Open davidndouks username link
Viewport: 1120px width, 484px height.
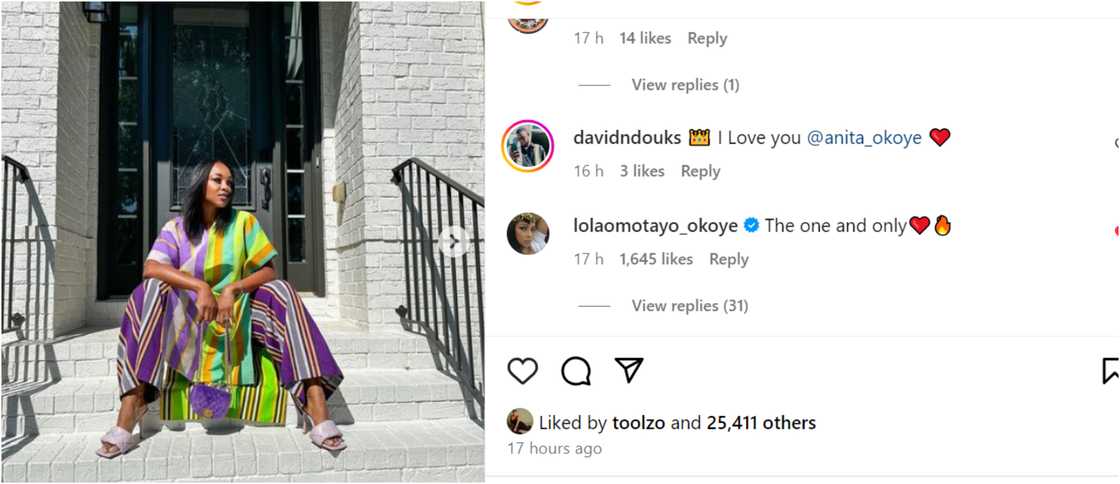click(627, 138)
